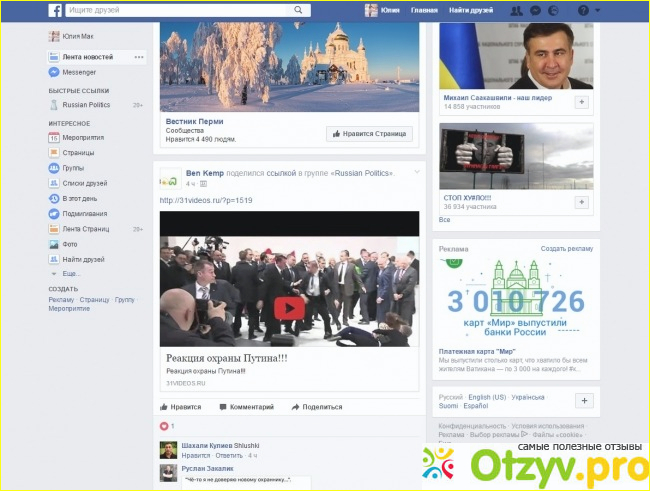Select Найти друзей in the top bar
The height and width of the screenshot is (491, 650).
pyautogui.click(x=470, y=10)
